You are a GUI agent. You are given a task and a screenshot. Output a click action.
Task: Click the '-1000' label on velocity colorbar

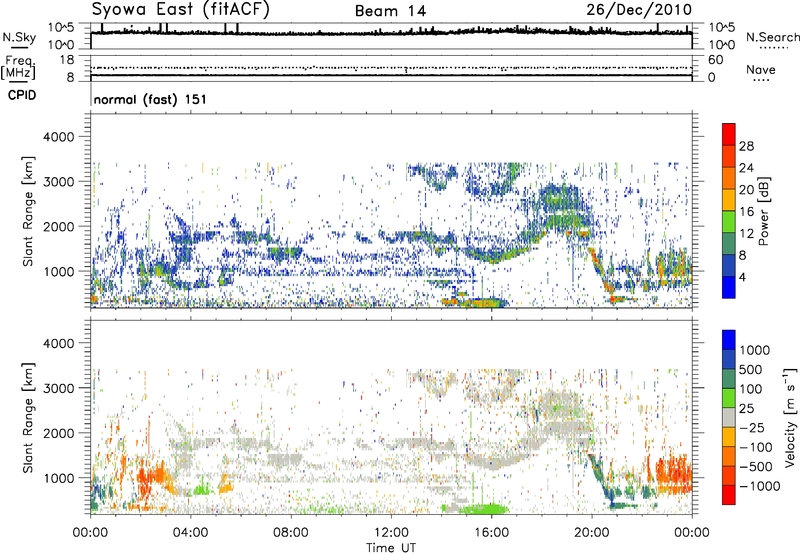[760, 486]
